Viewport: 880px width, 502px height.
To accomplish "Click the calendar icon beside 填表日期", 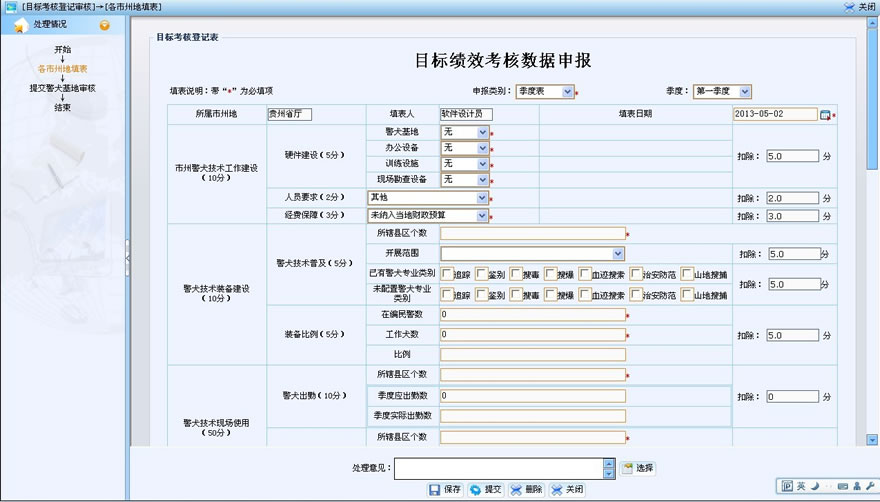I will pyautogui.click(x=825, y=115).
